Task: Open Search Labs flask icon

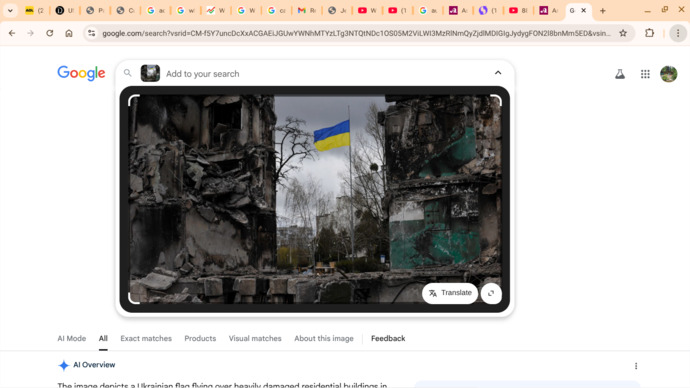Action: [620, 74]
